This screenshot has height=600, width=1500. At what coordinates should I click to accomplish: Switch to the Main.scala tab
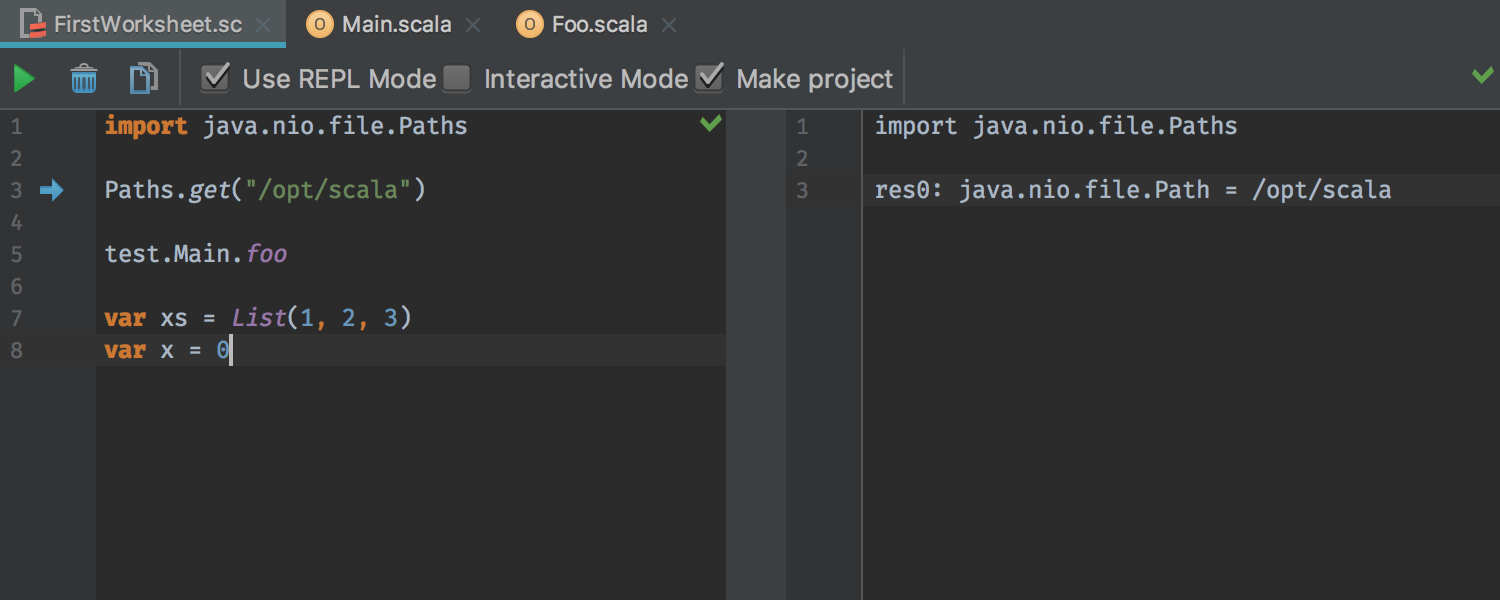point(396,24)
